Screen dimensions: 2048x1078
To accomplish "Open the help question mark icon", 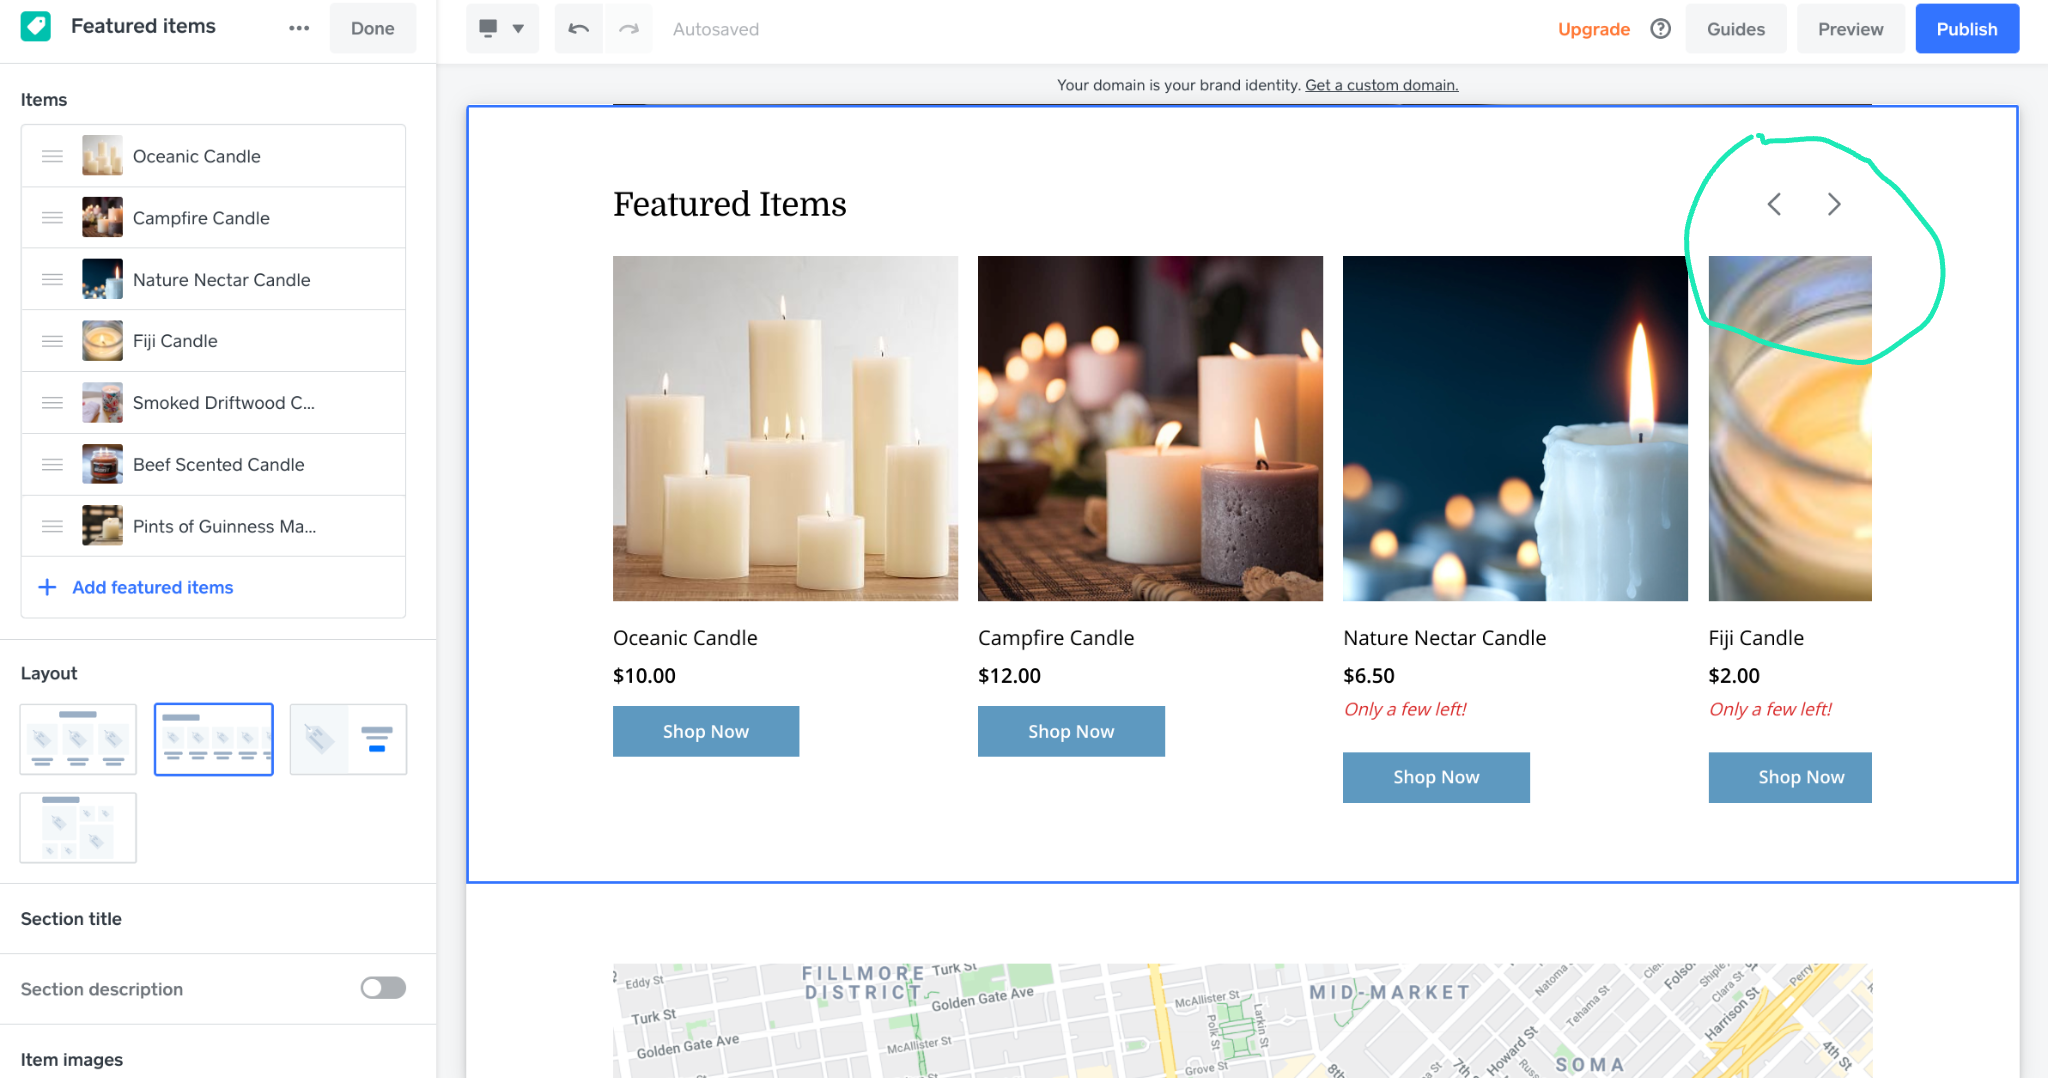I will coord(1660,29).
